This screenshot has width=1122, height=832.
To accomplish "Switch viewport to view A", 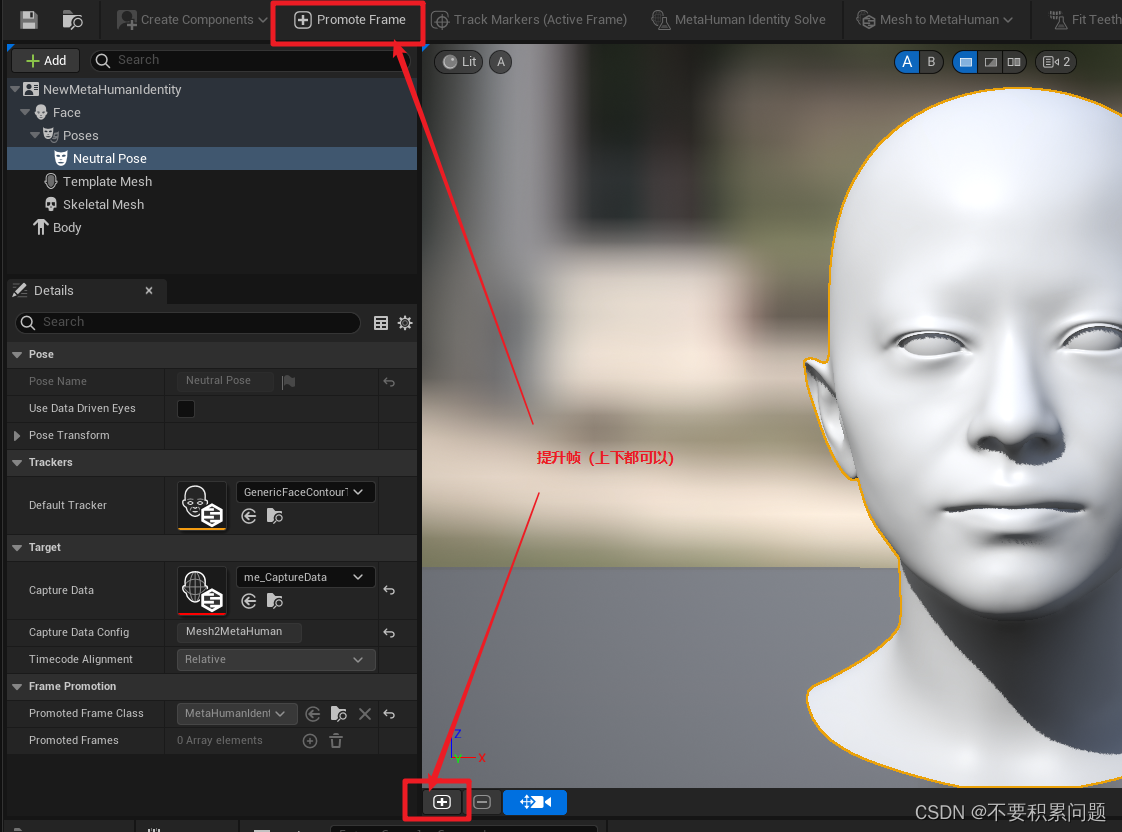I will pos(907,62).
